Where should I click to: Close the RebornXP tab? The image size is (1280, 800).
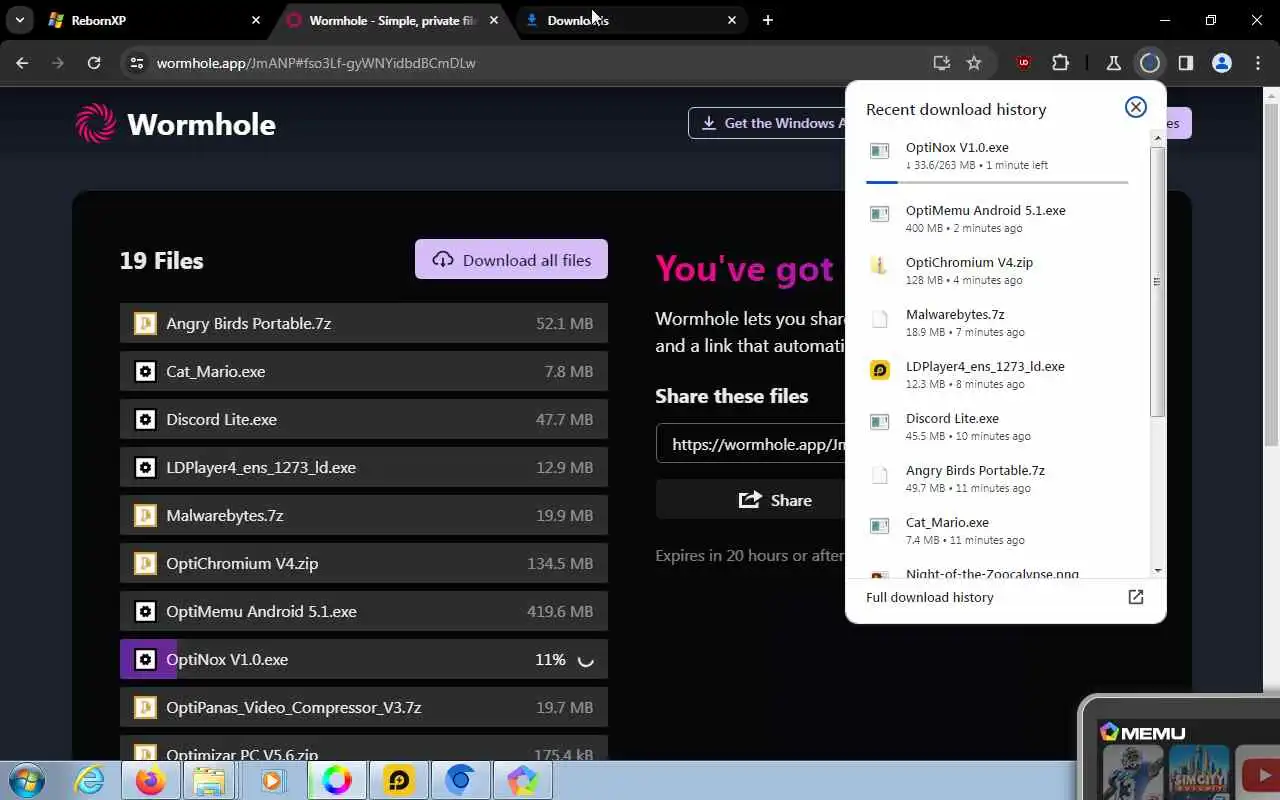[x=256, y=20]
